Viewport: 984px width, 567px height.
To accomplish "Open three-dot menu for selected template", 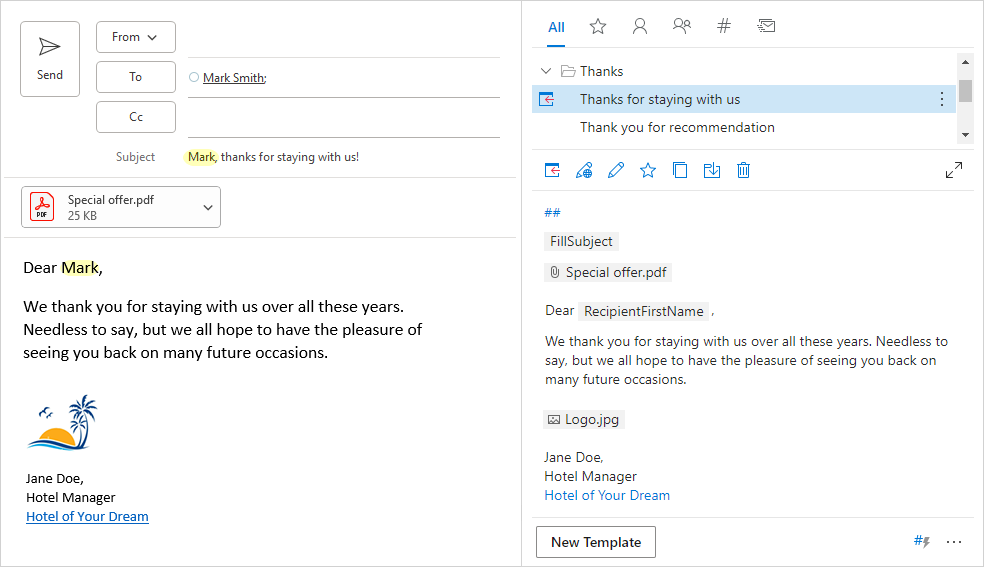I will 941,99.
